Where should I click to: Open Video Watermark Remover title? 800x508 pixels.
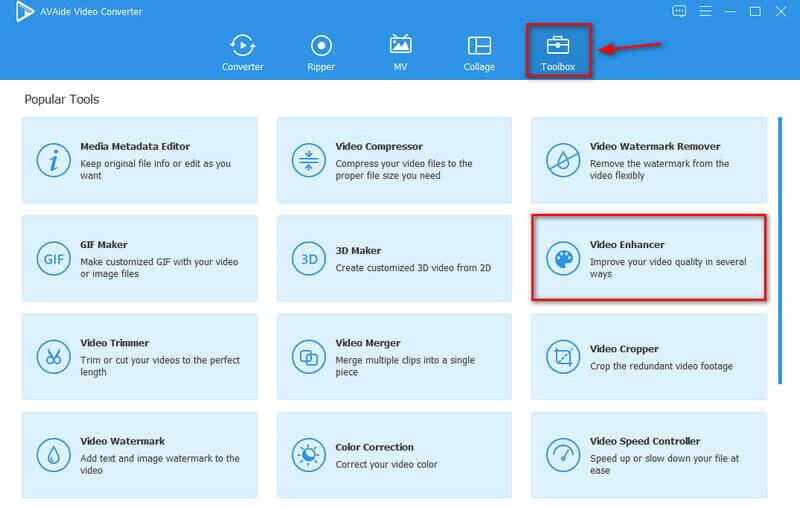click(x=655, y=146)
